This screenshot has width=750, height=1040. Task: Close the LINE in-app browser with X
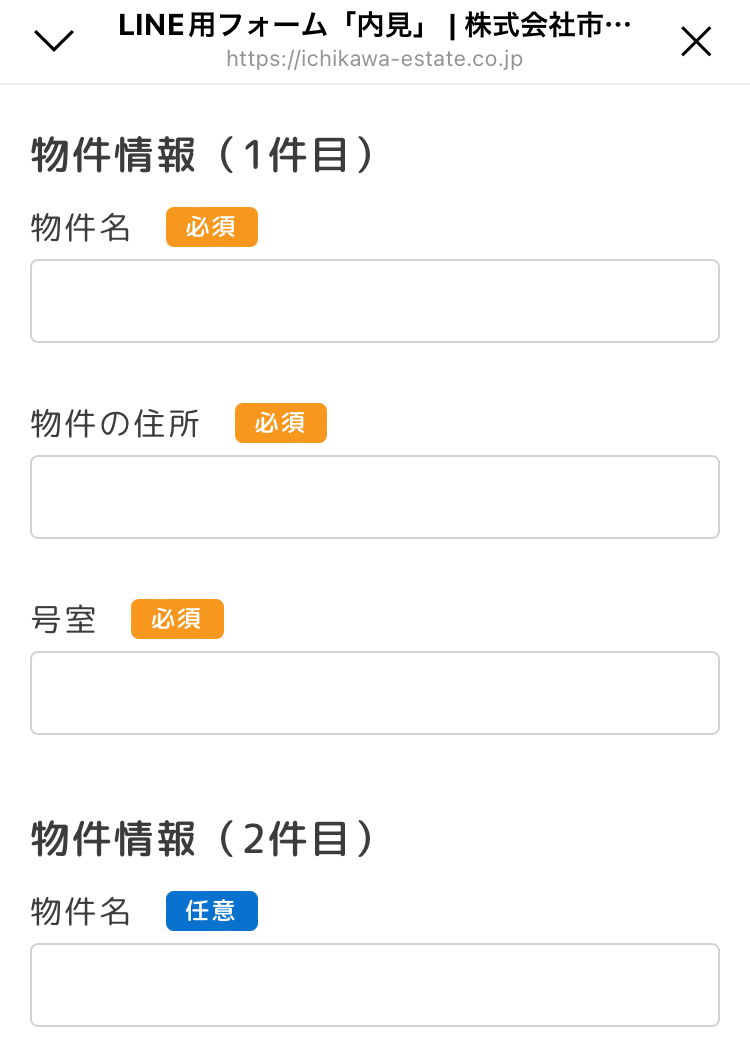[696, 41]
